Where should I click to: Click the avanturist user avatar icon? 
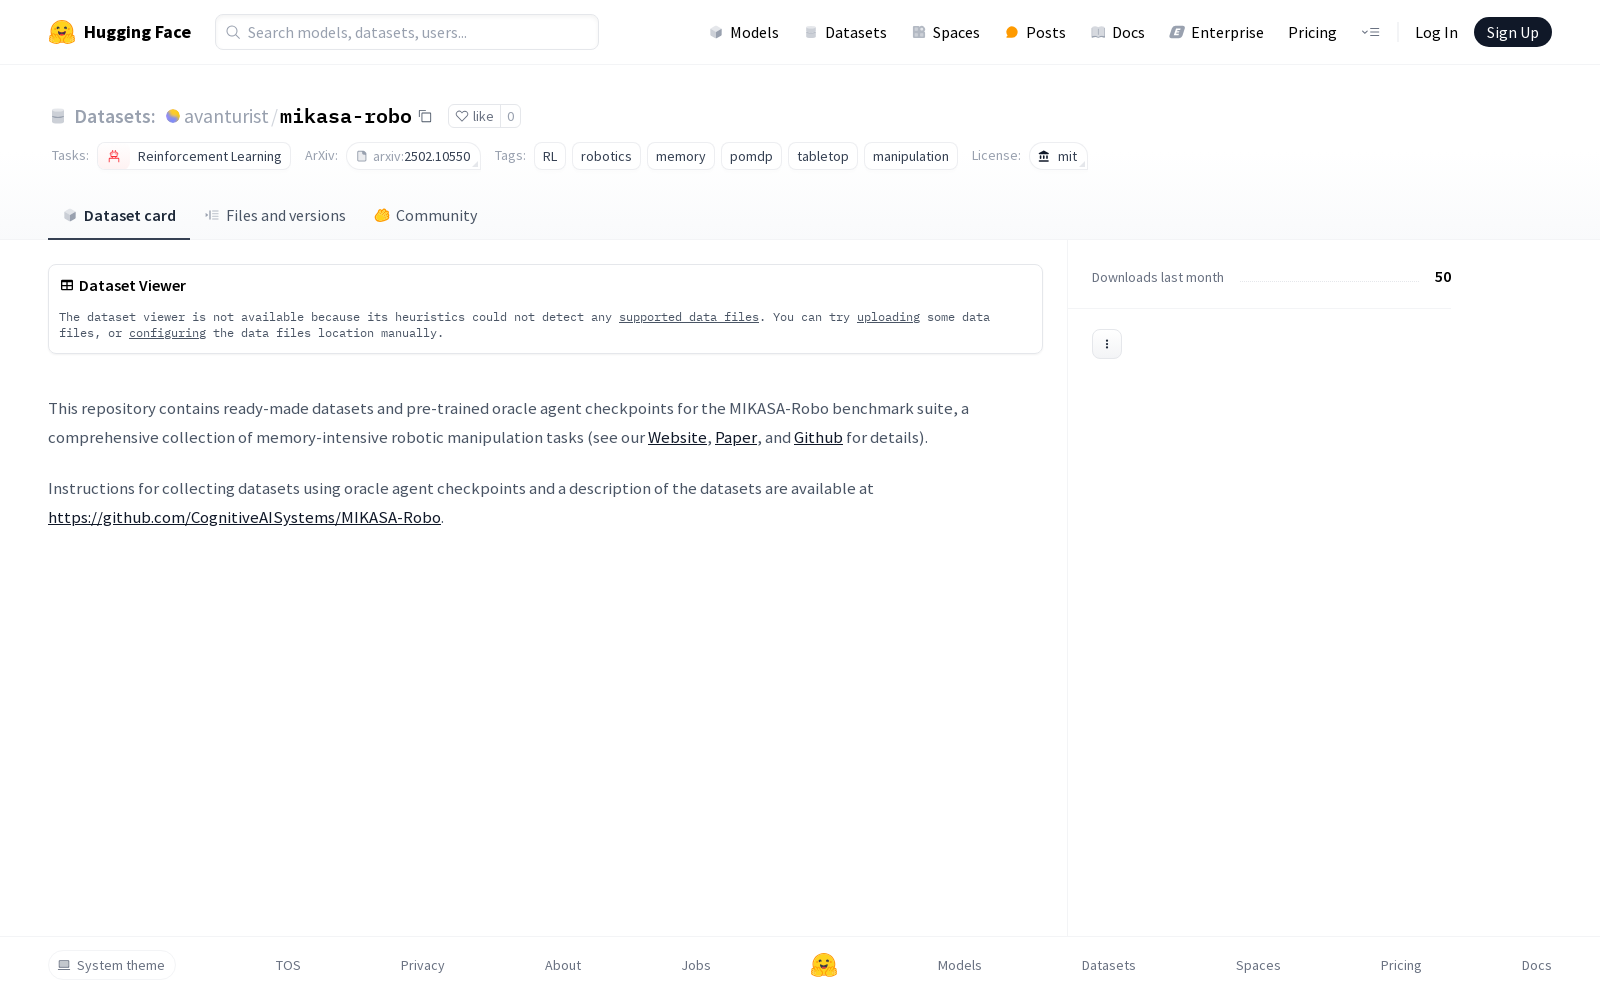173,116
